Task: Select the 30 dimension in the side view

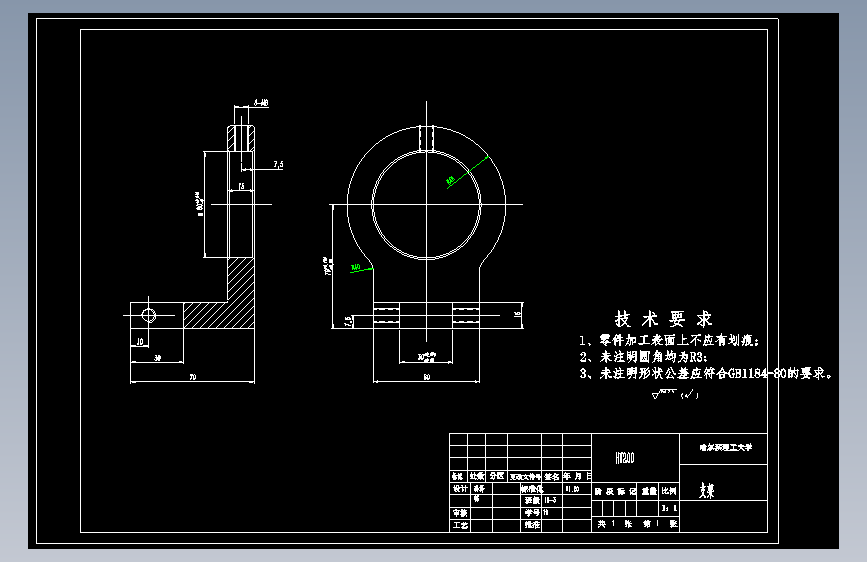Action: 158,358
